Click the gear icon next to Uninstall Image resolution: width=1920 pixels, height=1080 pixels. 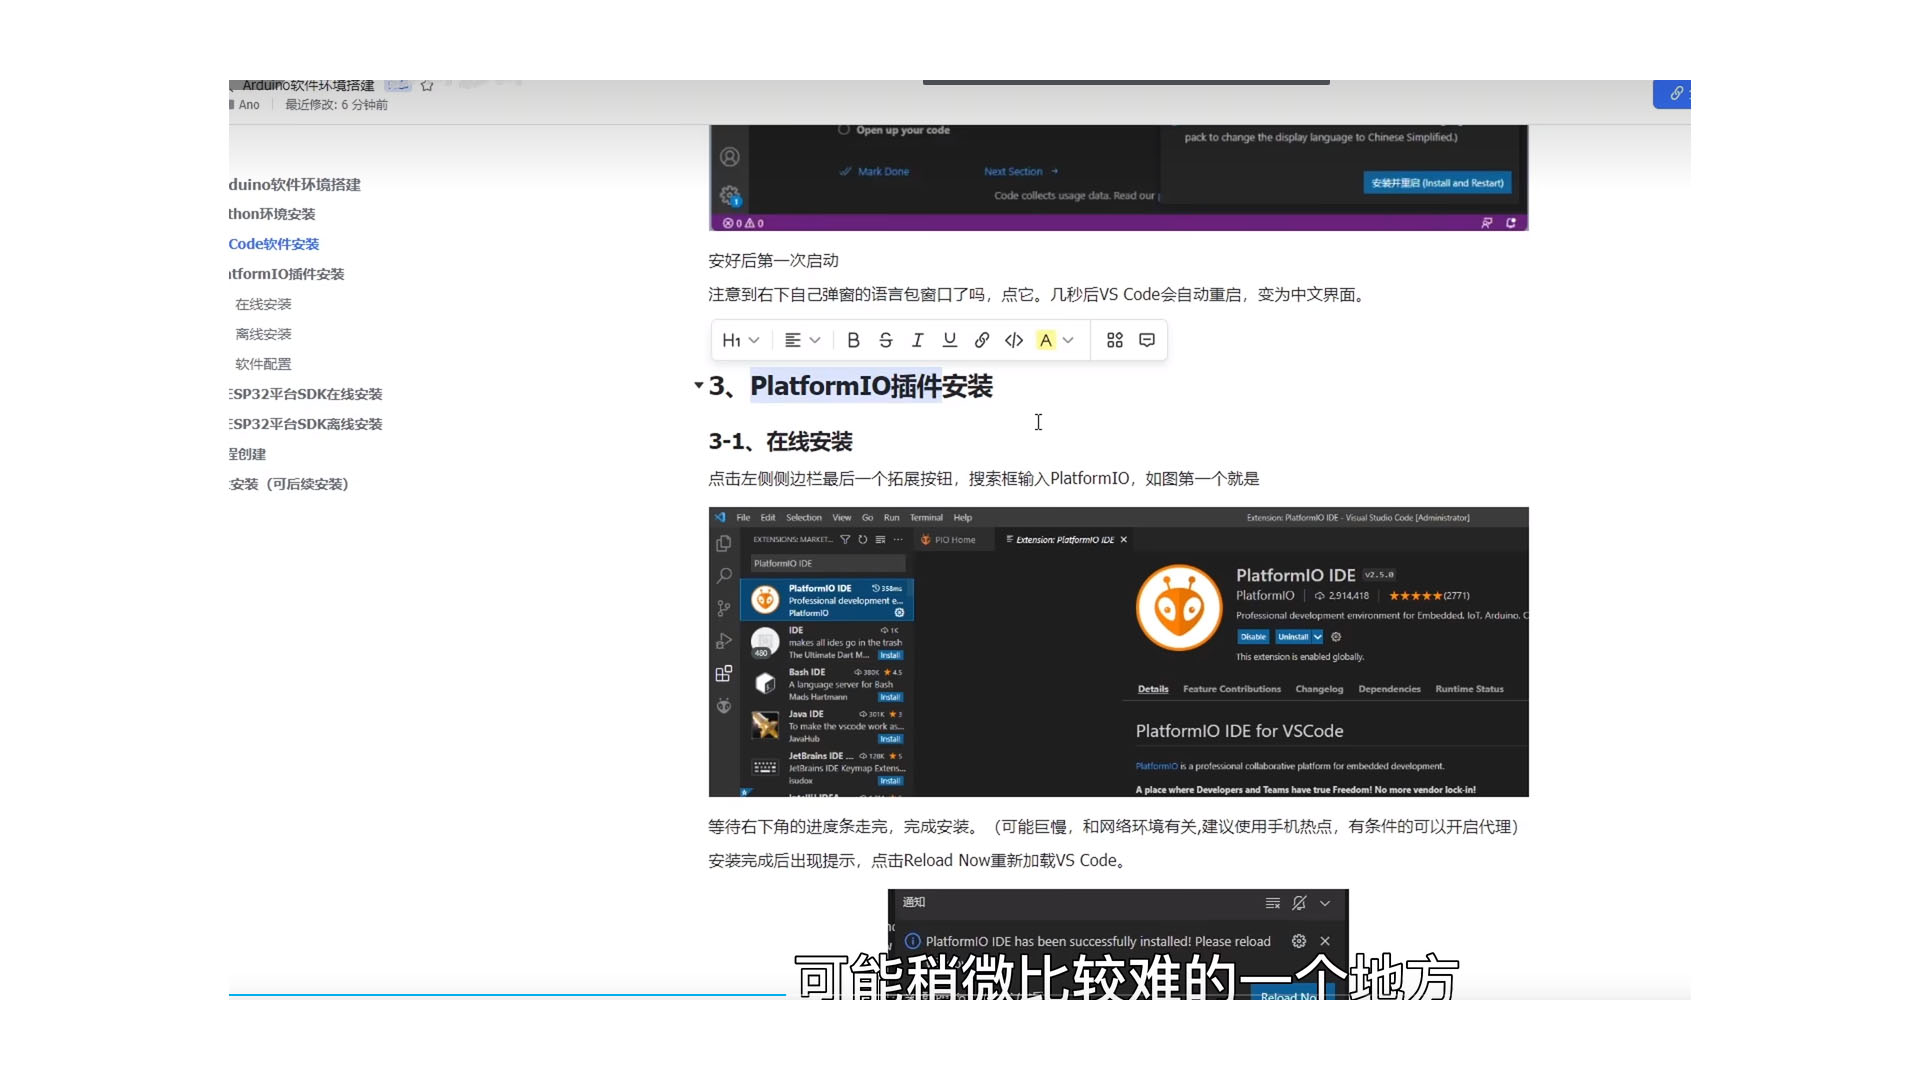1336,636
